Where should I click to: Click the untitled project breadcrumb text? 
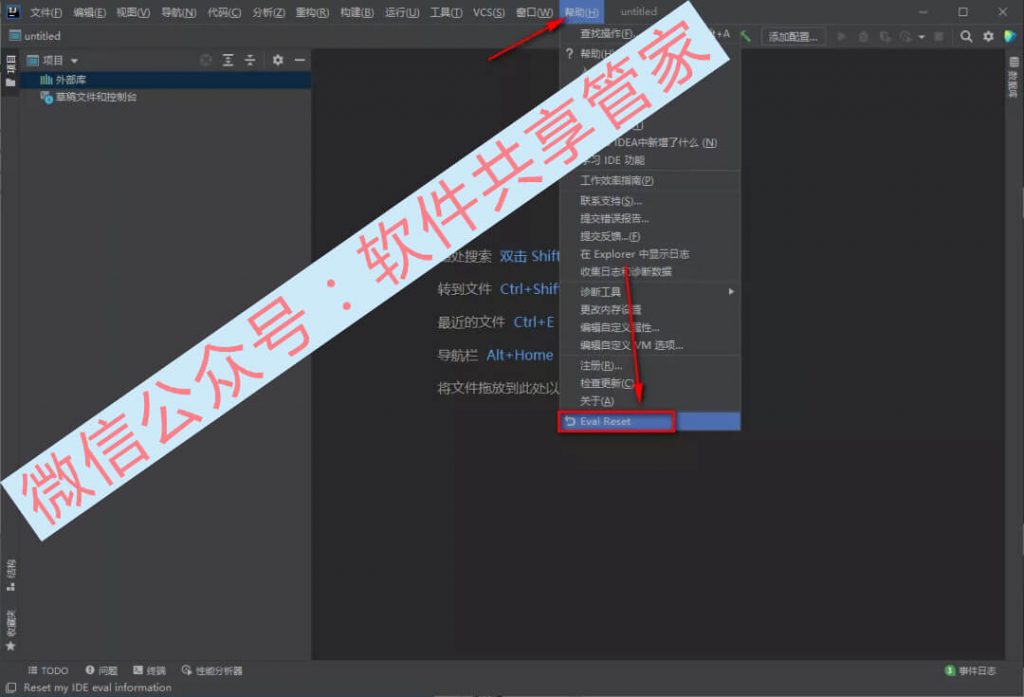coord(42,36)
